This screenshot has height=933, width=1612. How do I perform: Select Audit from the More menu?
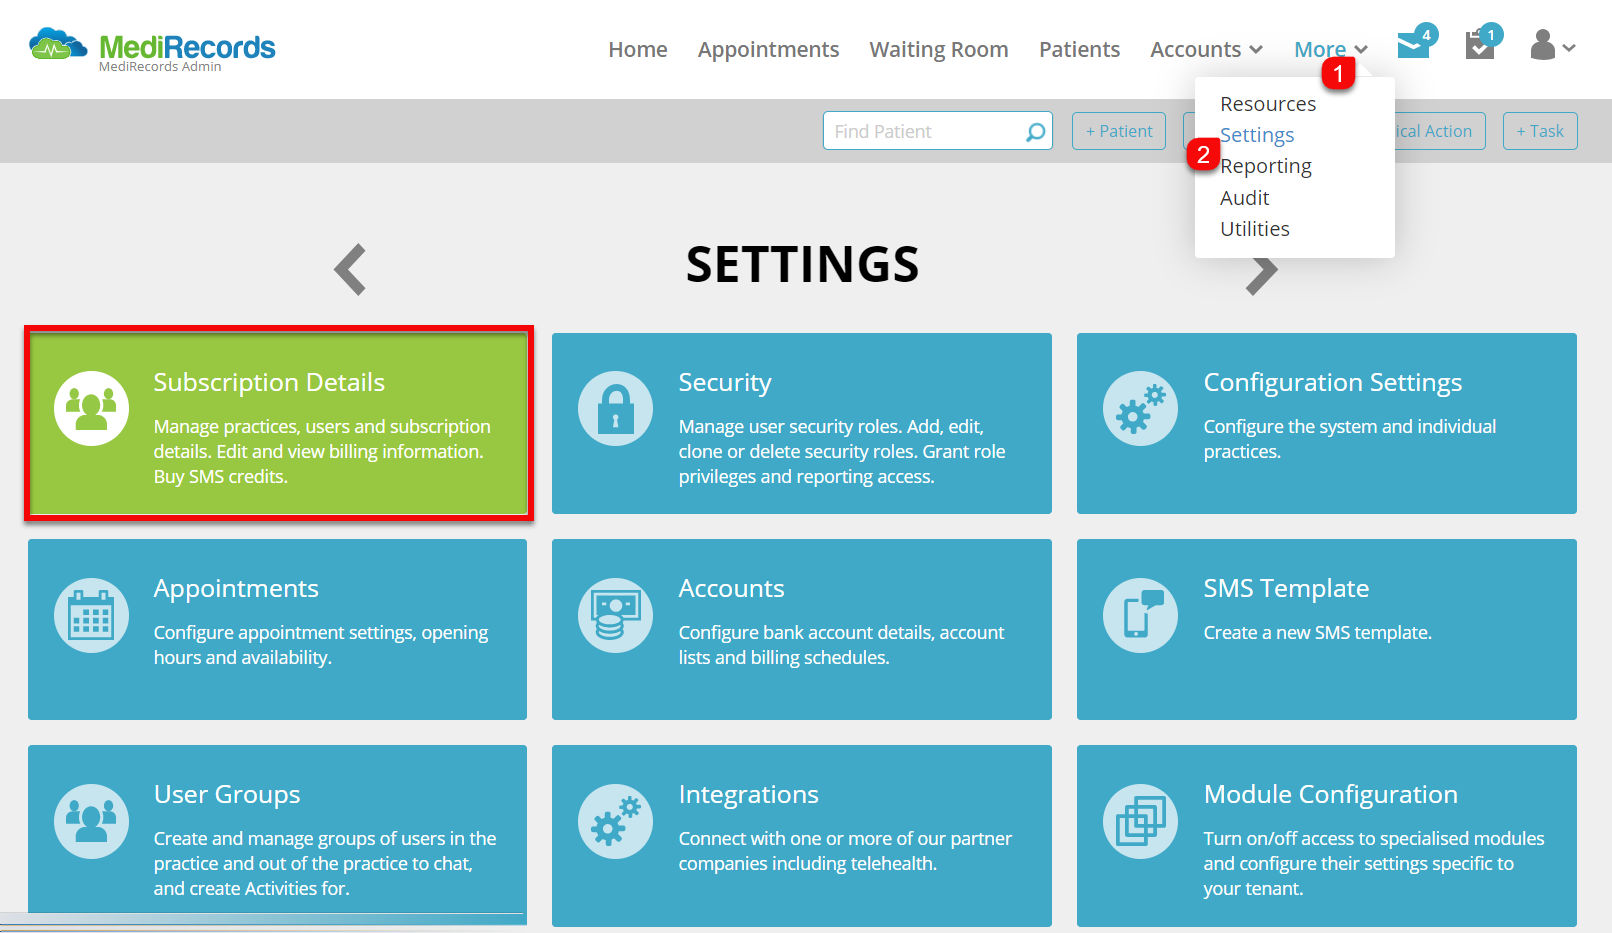coord(1244,198)
